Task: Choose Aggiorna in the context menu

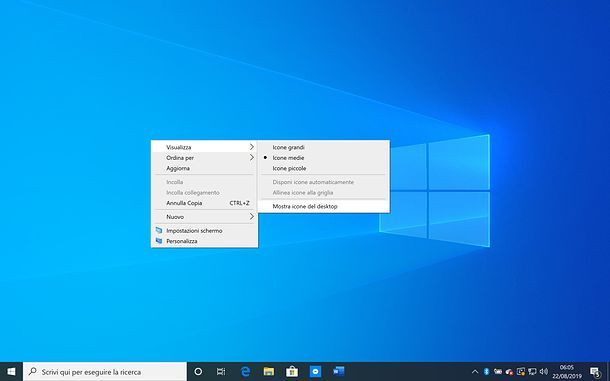Action: (204, 168)
